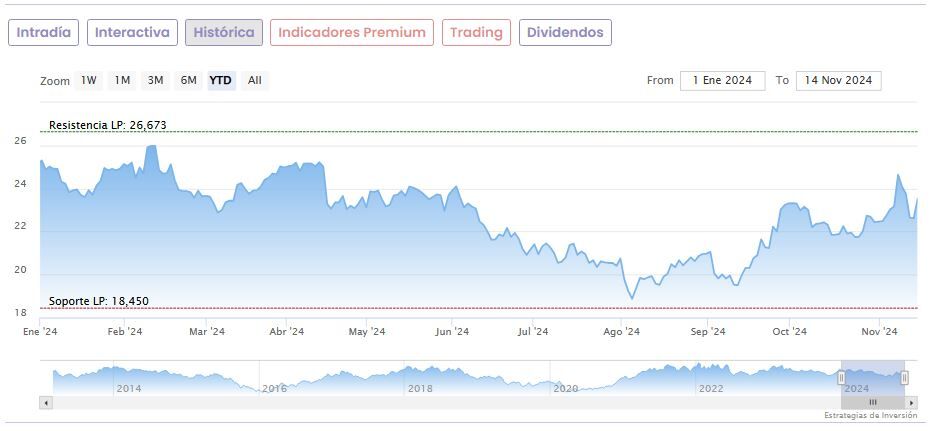The width and height of the screenshot is (933, 431).
Task: Grab the left navigator range handle
Action: tap(841, 377)
